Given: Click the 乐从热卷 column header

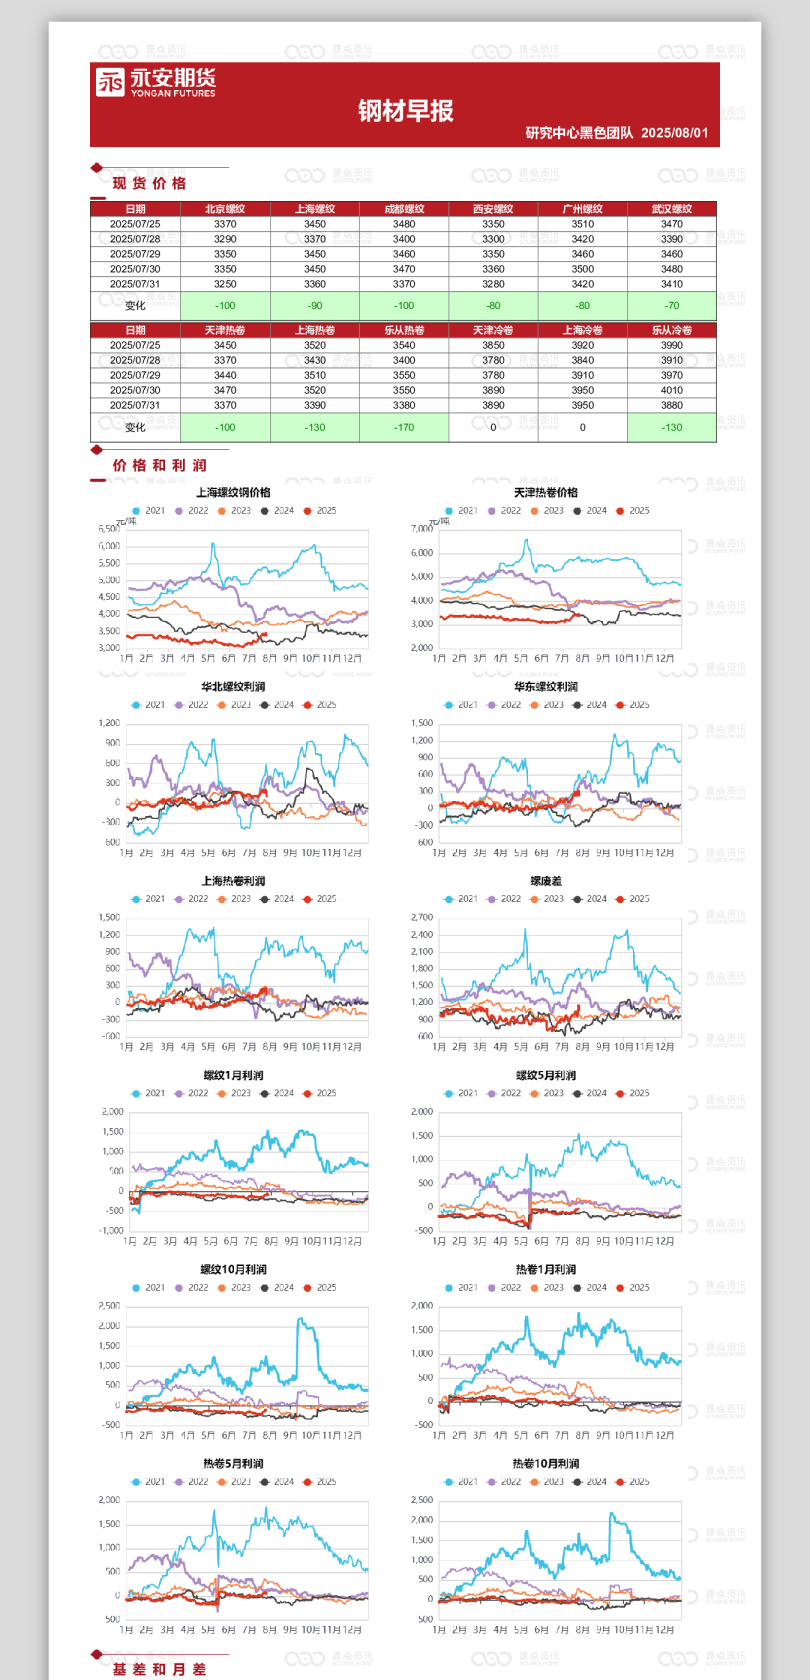Looking at the screenshot, I should click(x=404, y=330).
